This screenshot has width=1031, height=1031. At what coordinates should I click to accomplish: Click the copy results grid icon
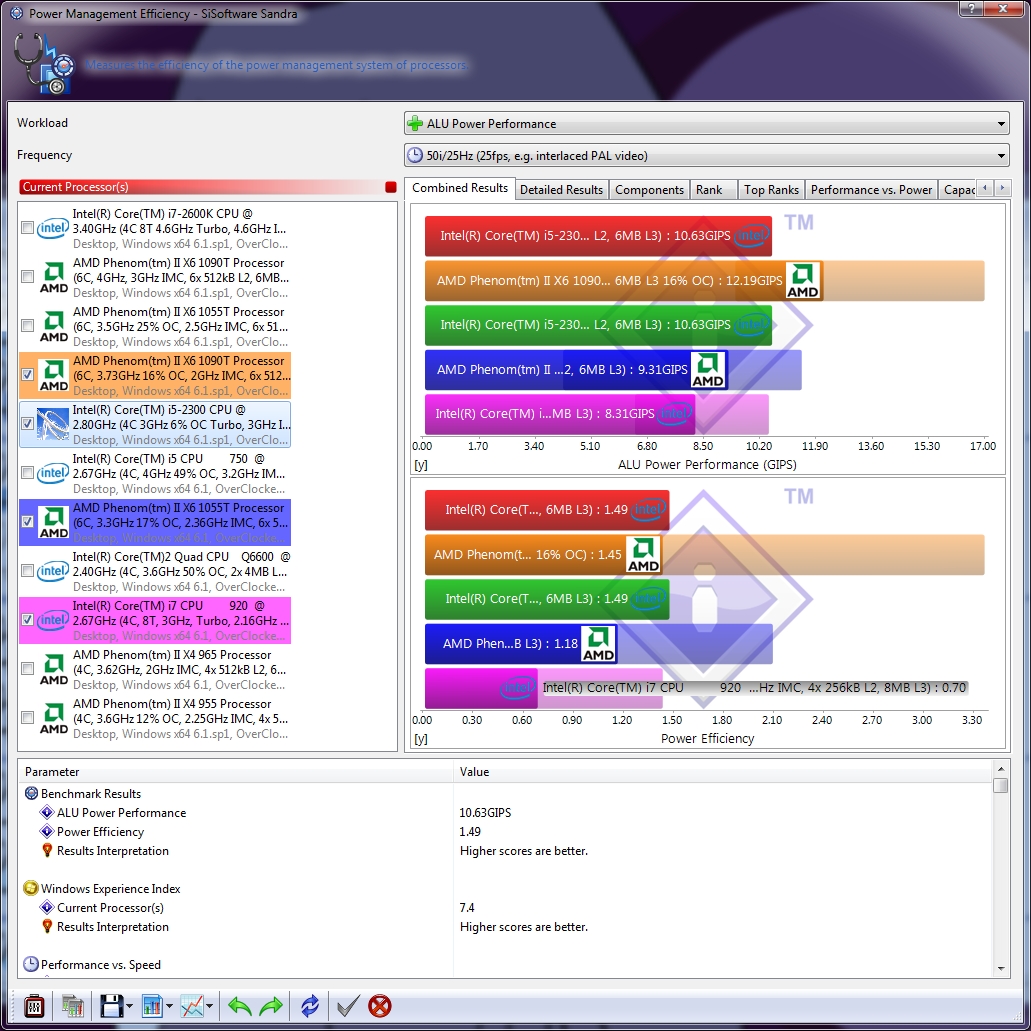tap(73, 1006)
